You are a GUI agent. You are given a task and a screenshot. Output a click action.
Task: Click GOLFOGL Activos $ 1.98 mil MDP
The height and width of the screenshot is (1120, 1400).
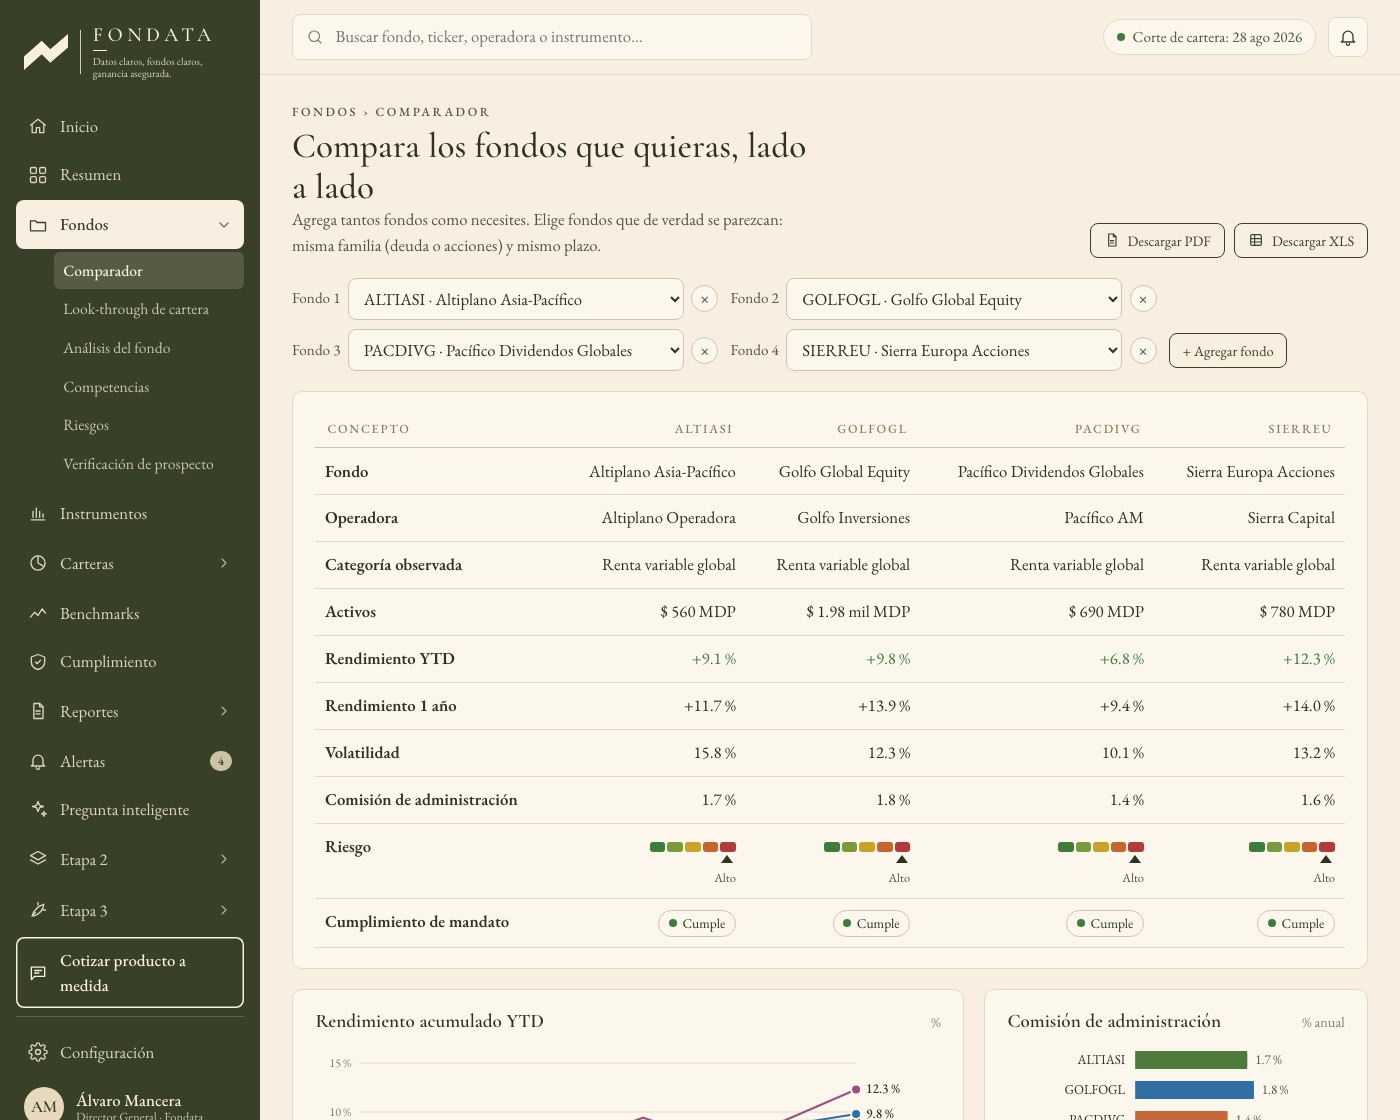coord(858,612)
